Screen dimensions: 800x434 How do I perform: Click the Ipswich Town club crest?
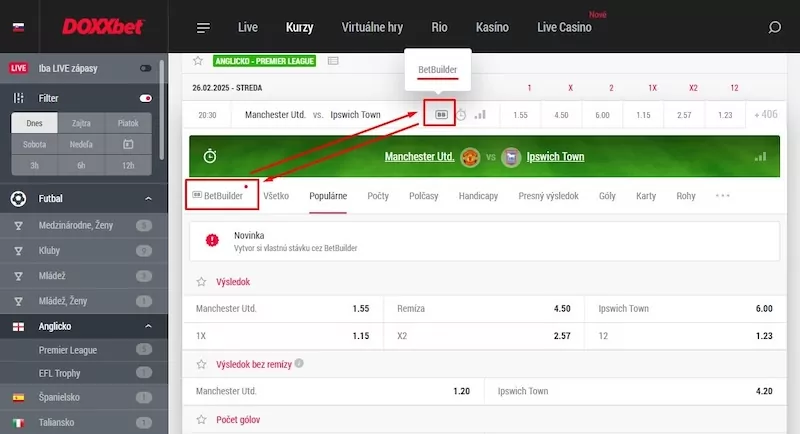(x=511, y=157)
